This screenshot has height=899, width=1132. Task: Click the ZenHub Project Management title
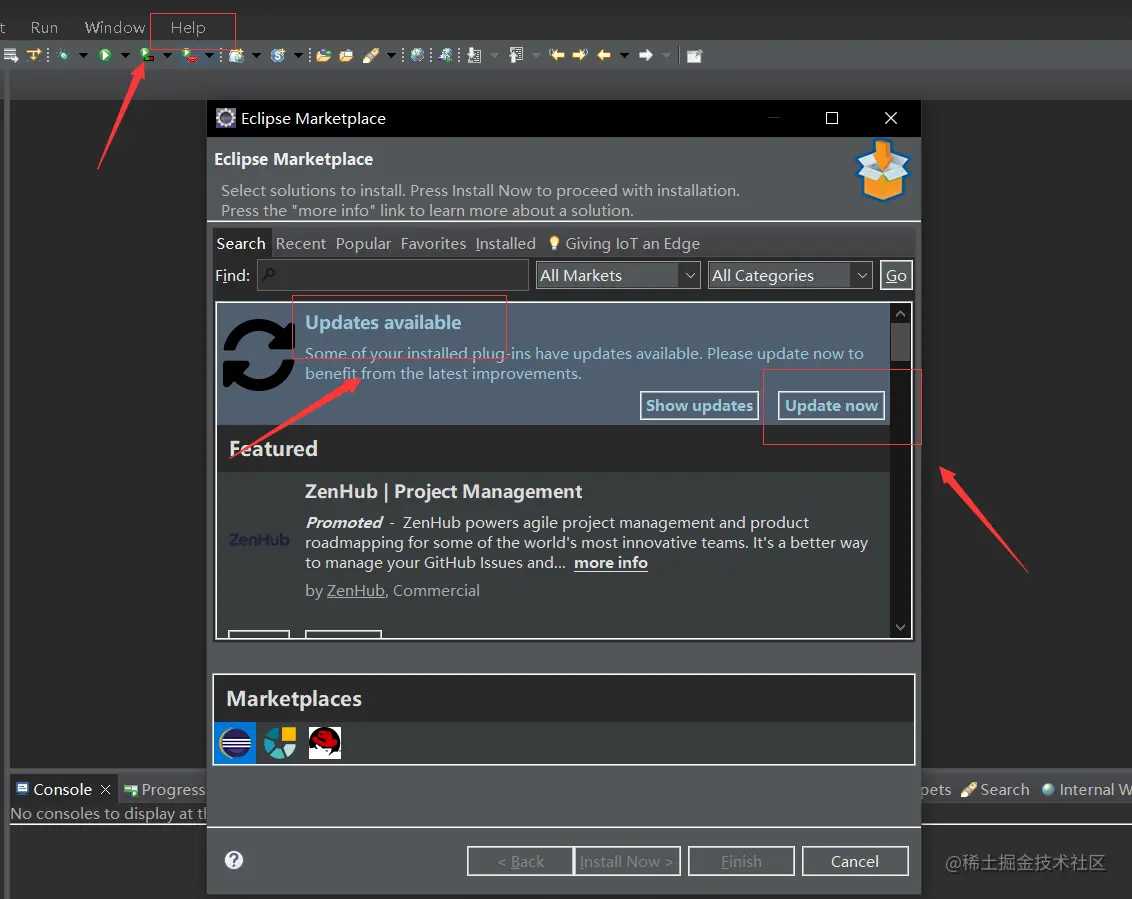click(x=443, y=491)
